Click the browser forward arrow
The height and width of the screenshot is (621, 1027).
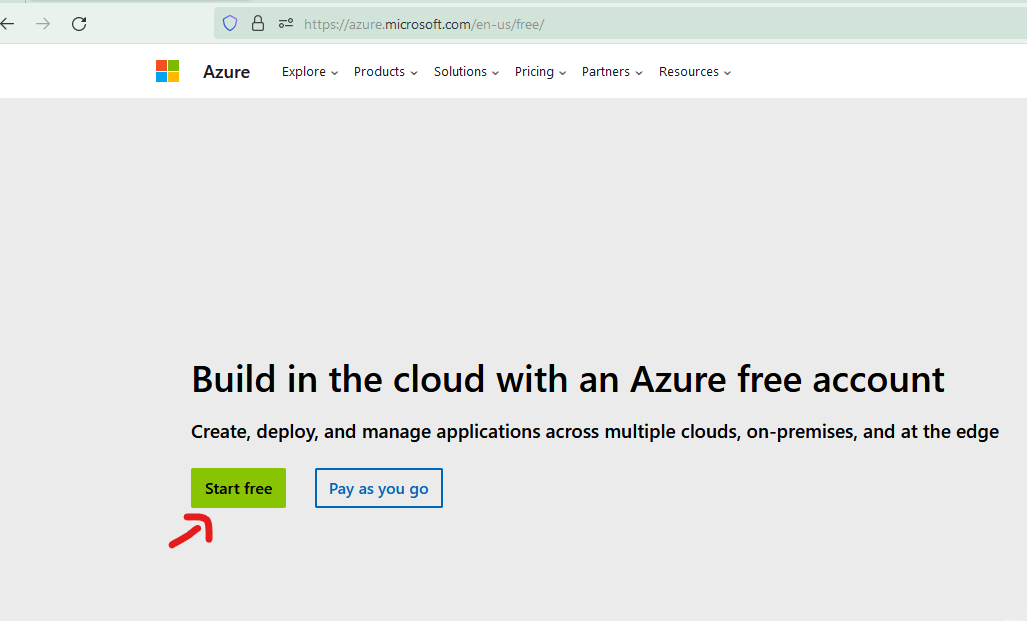point(43,24)
